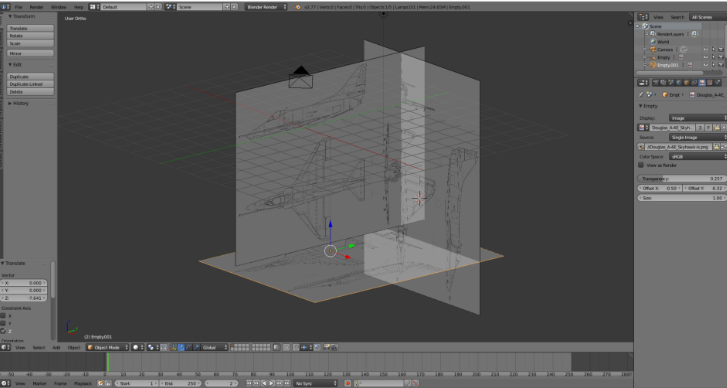Toggle the X constraint axis checkbox
727x388 pixels.
3,316
